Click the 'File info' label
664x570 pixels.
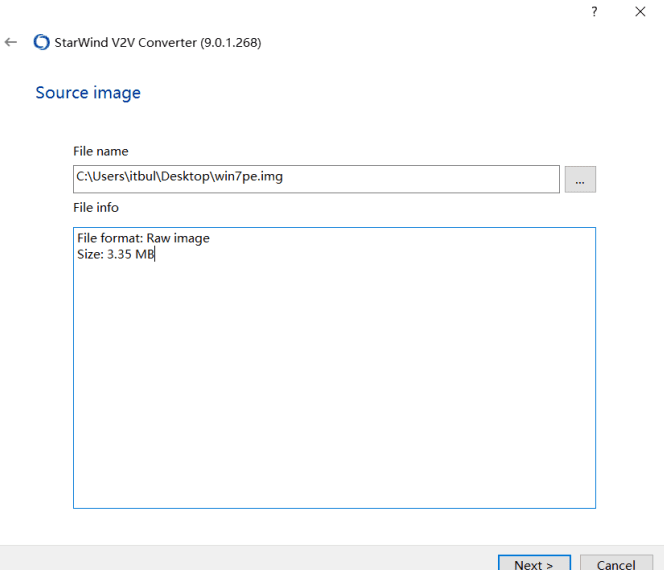[x=96, y=208]
